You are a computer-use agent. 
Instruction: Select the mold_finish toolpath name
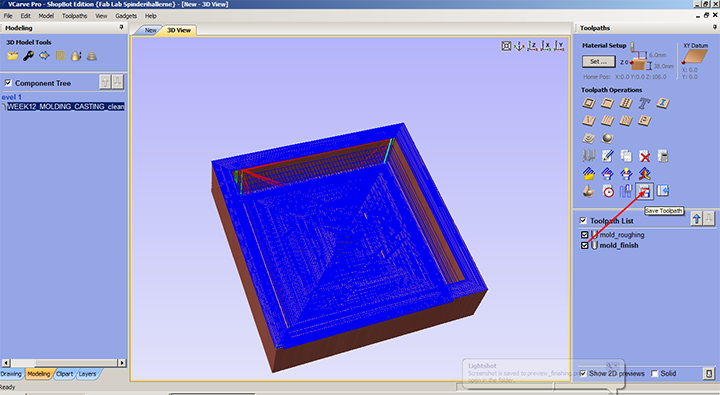(x=619, y=245)
